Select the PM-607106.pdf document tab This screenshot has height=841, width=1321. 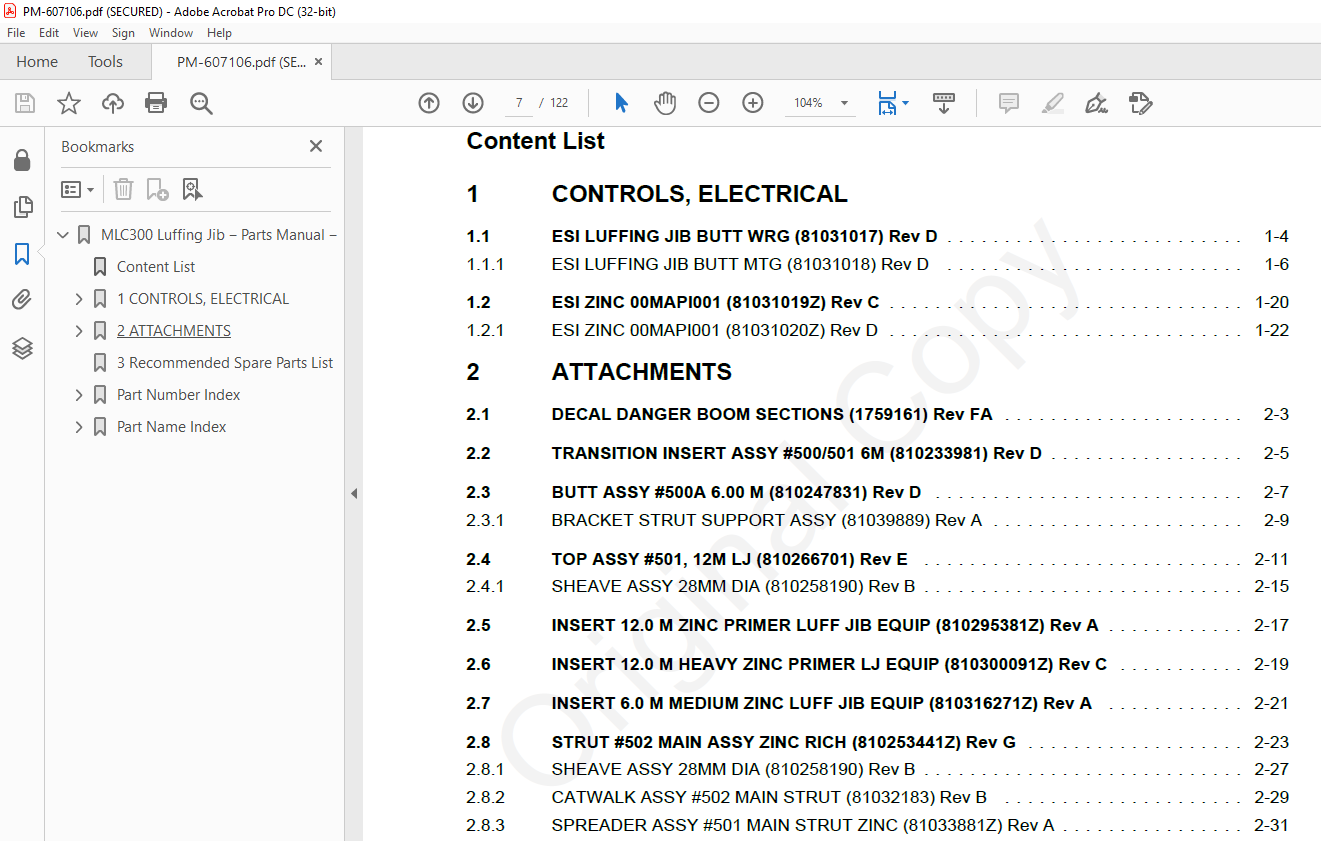pyautogui.click(x=241, y=62)
